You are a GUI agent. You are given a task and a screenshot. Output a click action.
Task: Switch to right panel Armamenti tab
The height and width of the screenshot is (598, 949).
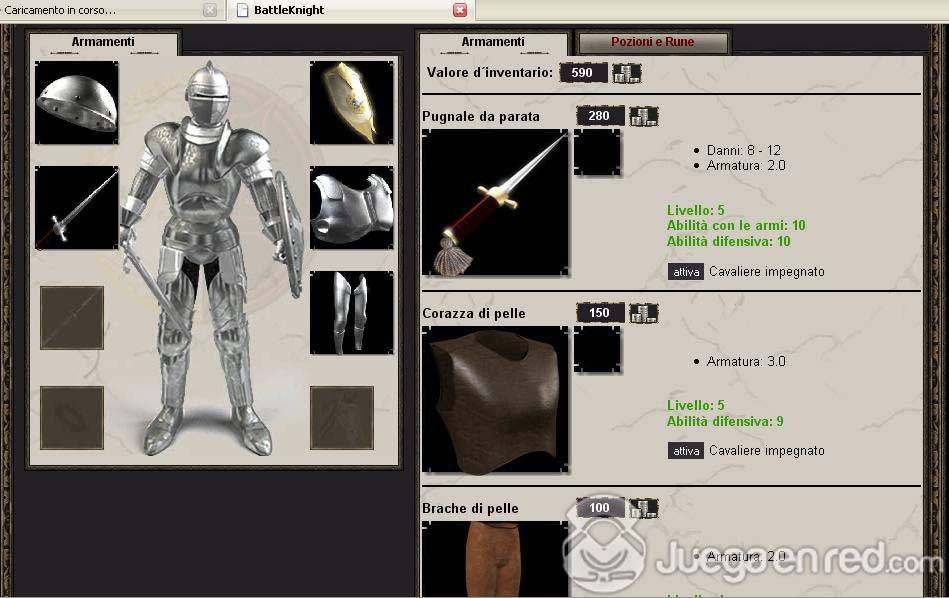pos(492,43)
